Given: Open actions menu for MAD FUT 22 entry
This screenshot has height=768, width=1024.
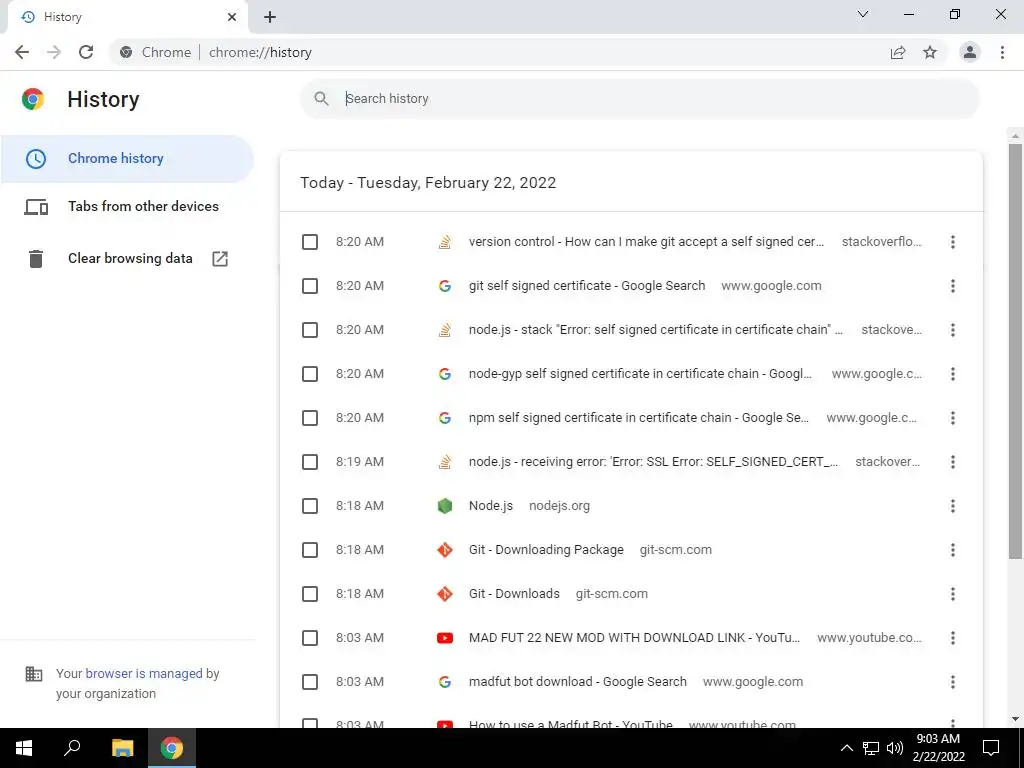Looking at the screenshot, I should [953, 638].
